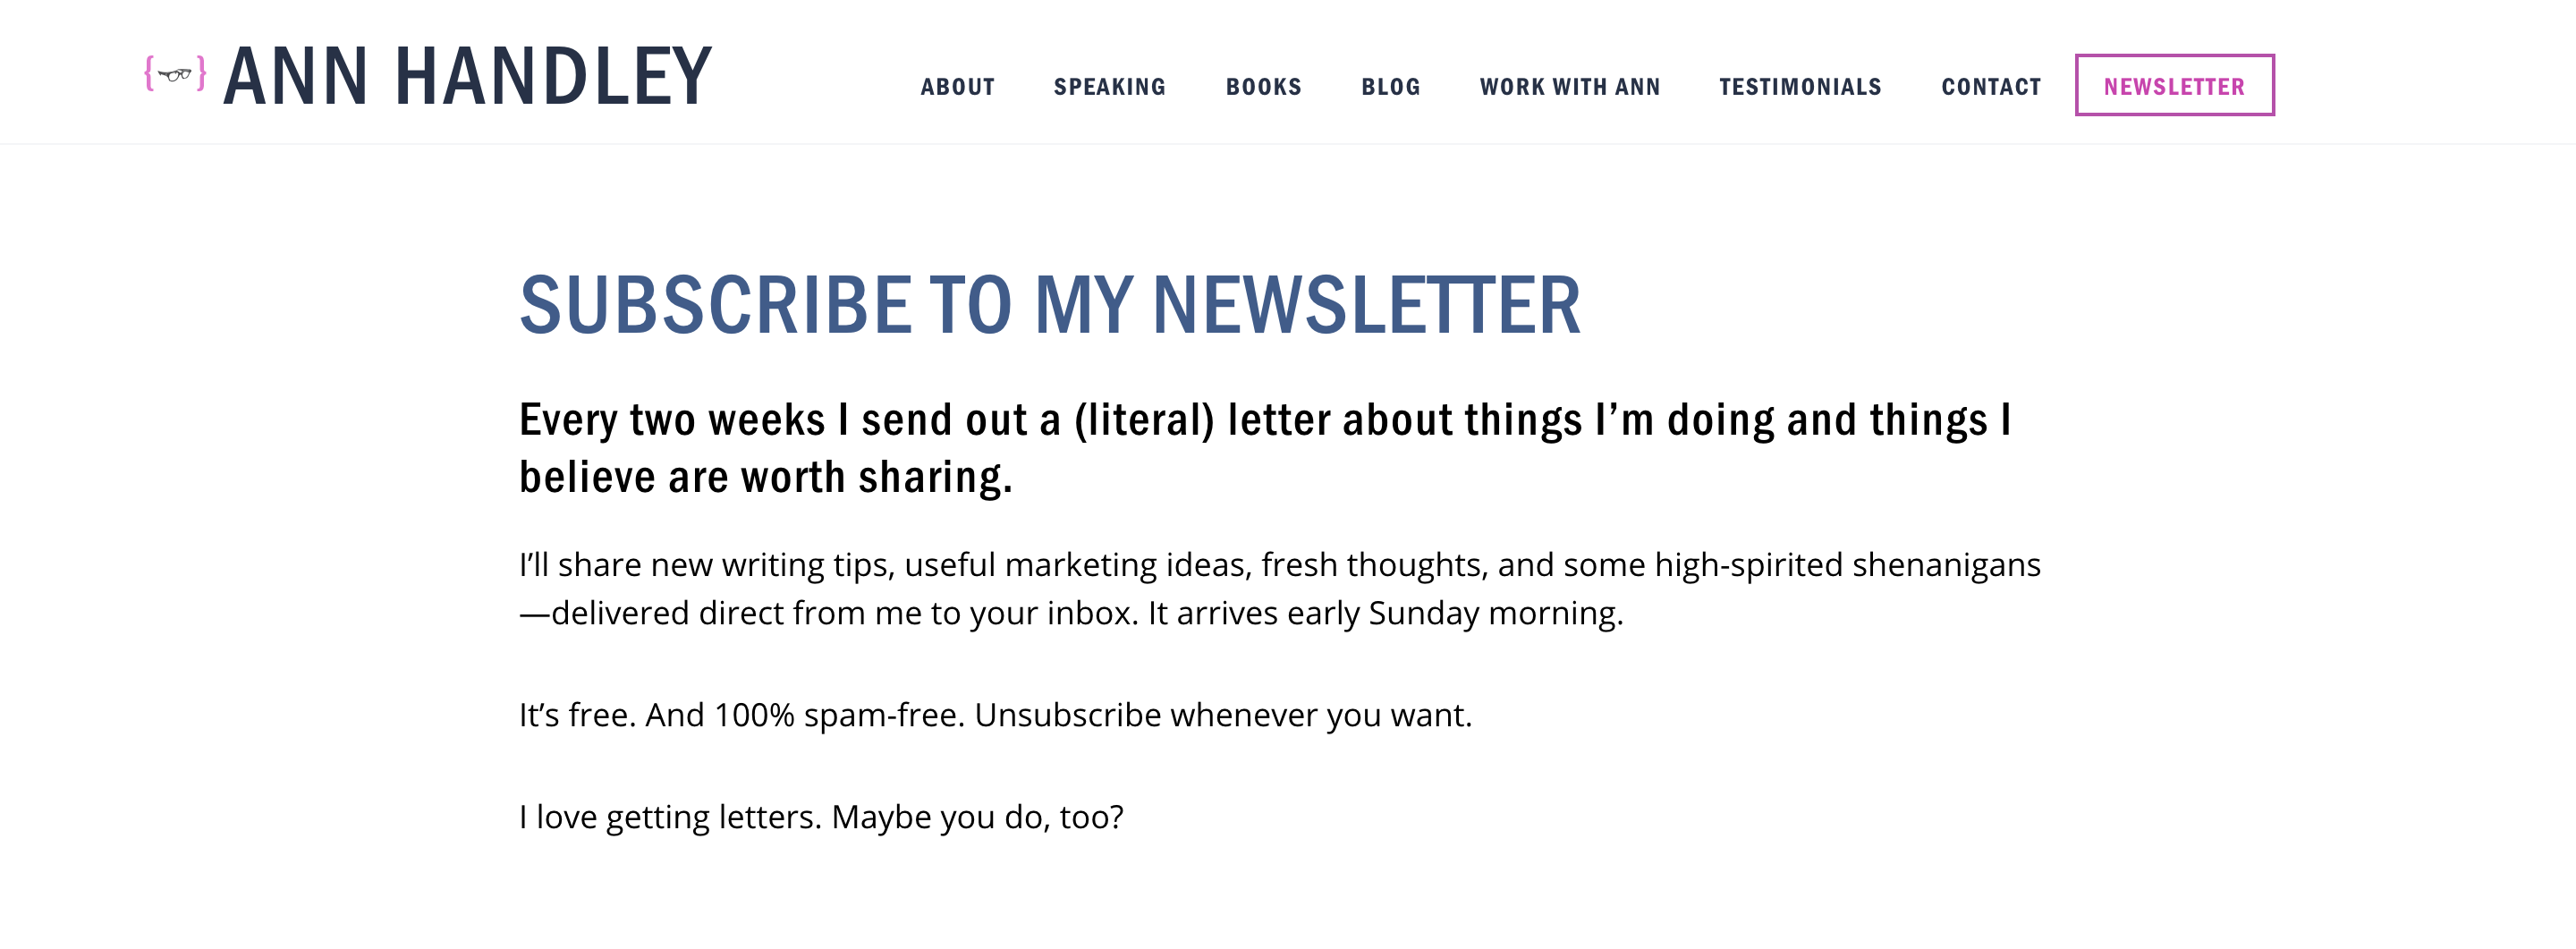
Task: Click the 'I love getting letters' line
Action: click(x=820, y=817)
